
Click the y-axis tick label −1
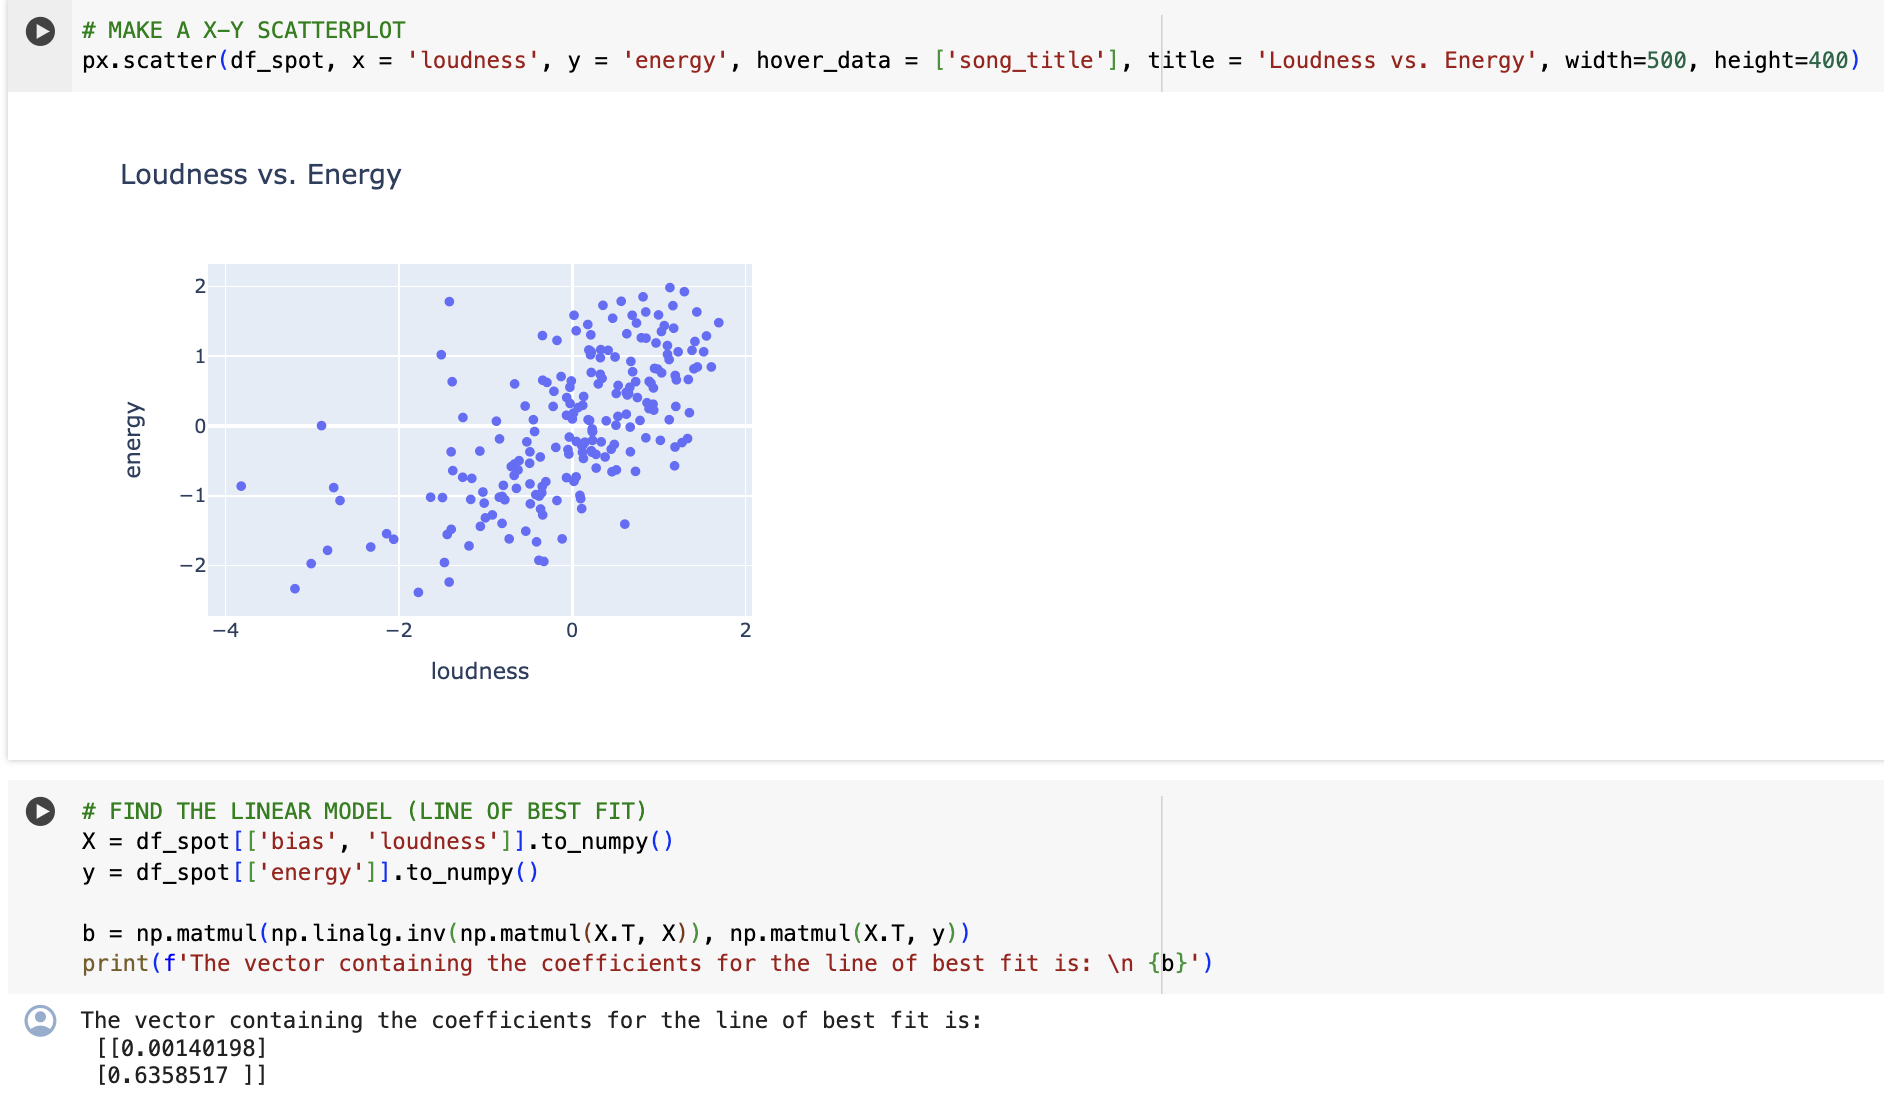coord(193,495)
